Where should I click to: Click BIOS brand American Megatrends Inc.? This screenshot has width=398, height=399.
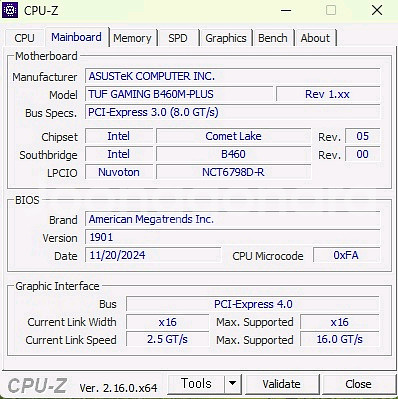click(232, 219)
